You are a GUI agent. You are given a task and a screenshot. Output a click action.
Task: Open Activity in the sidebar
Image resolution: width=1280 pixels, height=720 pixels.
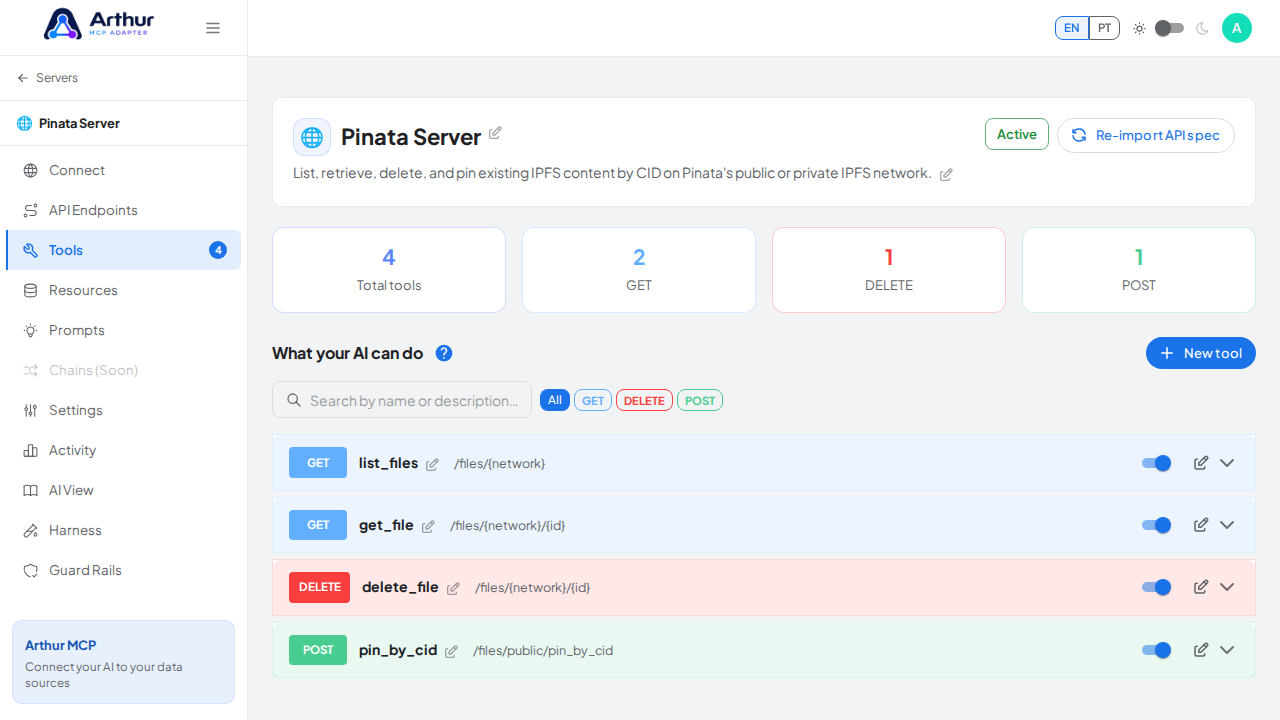(124, 450)
